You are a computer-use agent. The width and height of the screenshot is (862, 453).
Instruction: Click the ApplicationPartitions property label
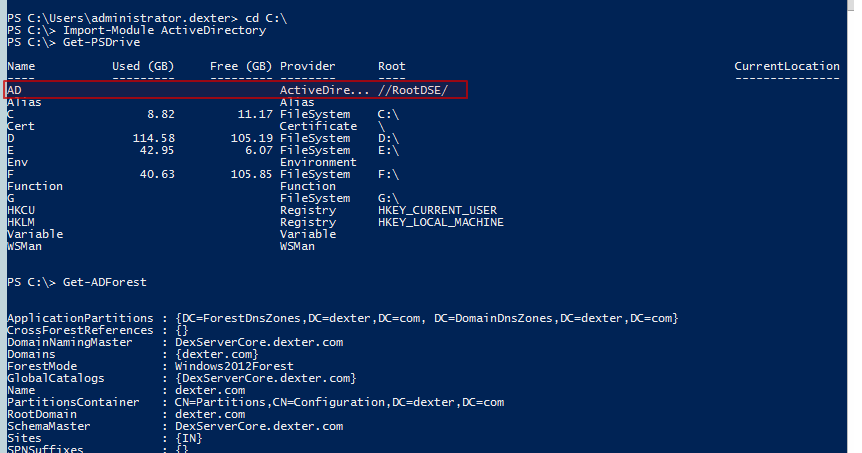coord(80,318)
